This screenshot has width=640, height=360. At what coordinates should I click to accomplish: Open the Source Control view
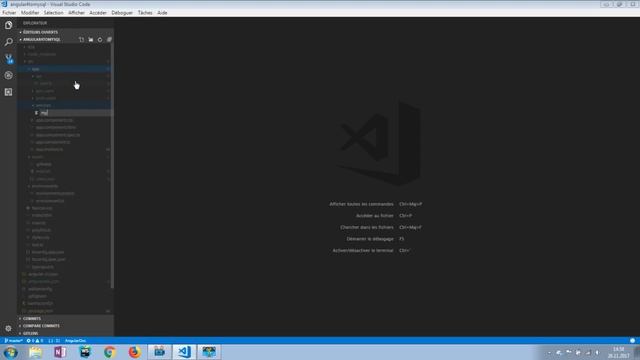coord(8,59)
